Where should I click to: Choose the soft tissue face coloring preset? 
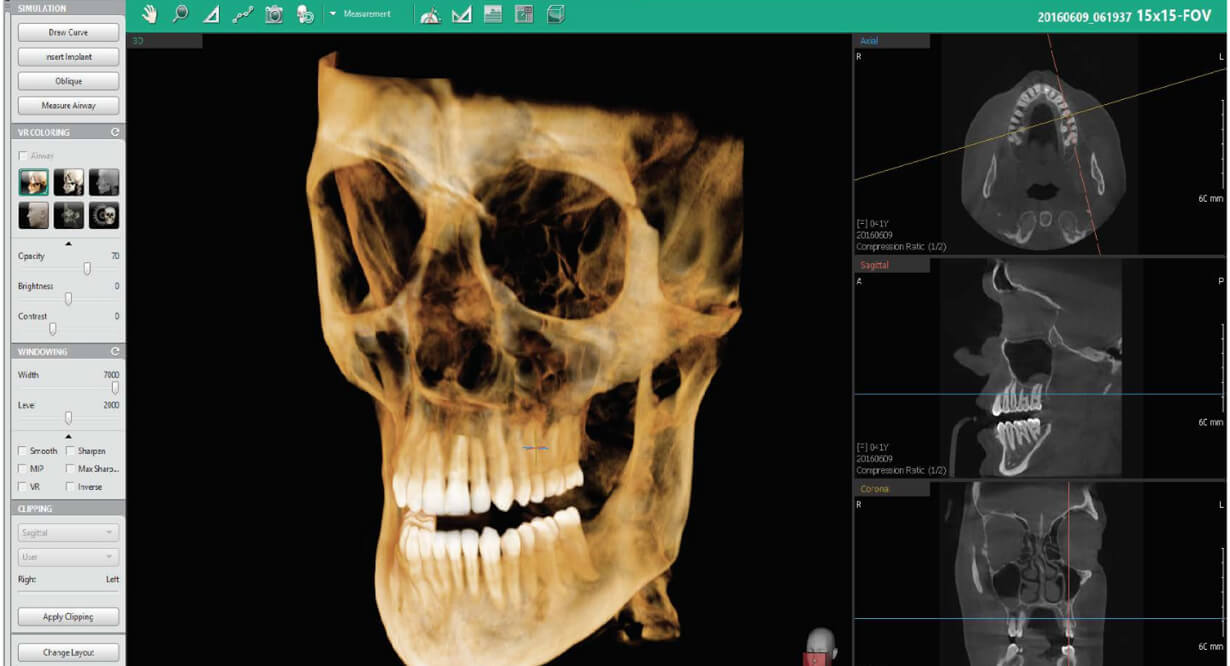coord(33,215)
